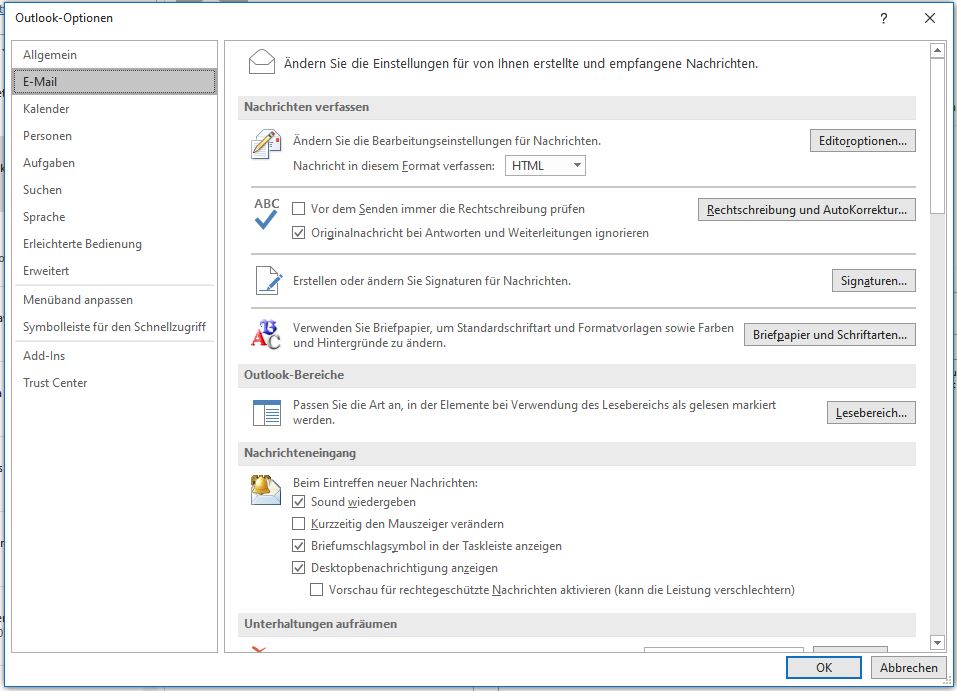Viewport: 957px width, 691px height.
Task: Open Erleichterte Bedienung settings
Action: coord(115,244)
